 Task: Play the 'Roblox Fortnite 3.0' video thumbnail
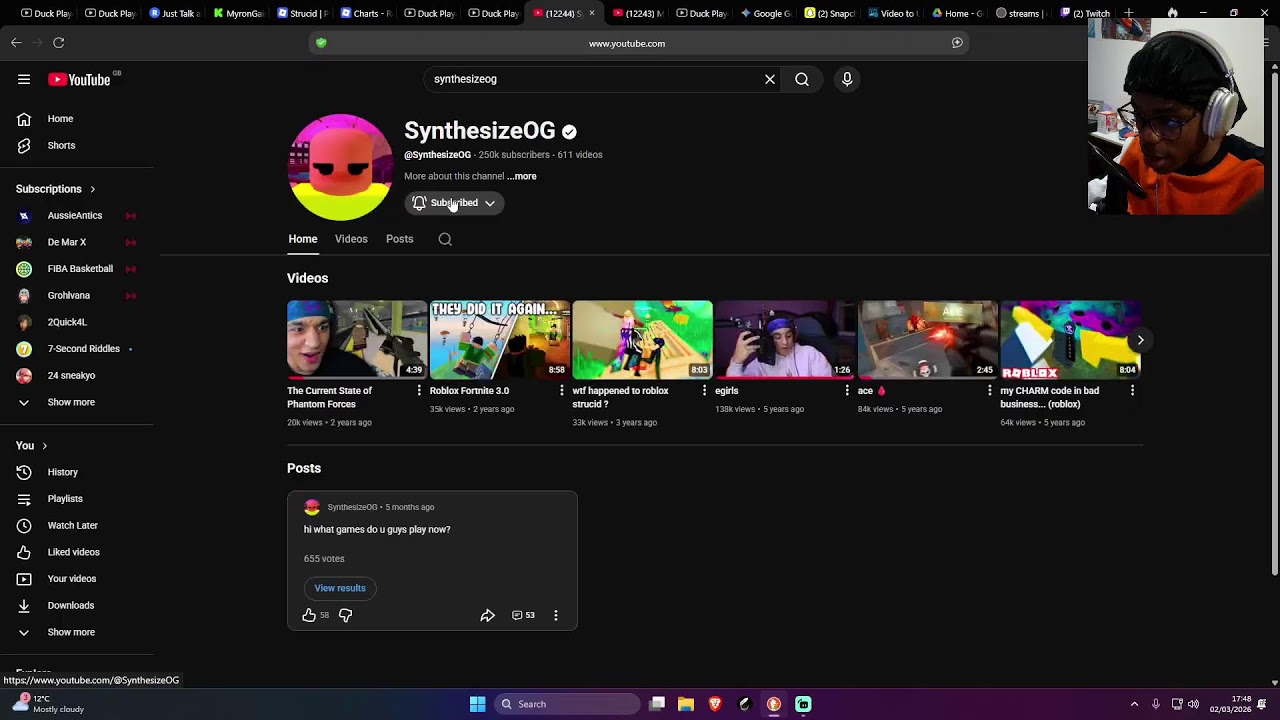pos(500,339)
